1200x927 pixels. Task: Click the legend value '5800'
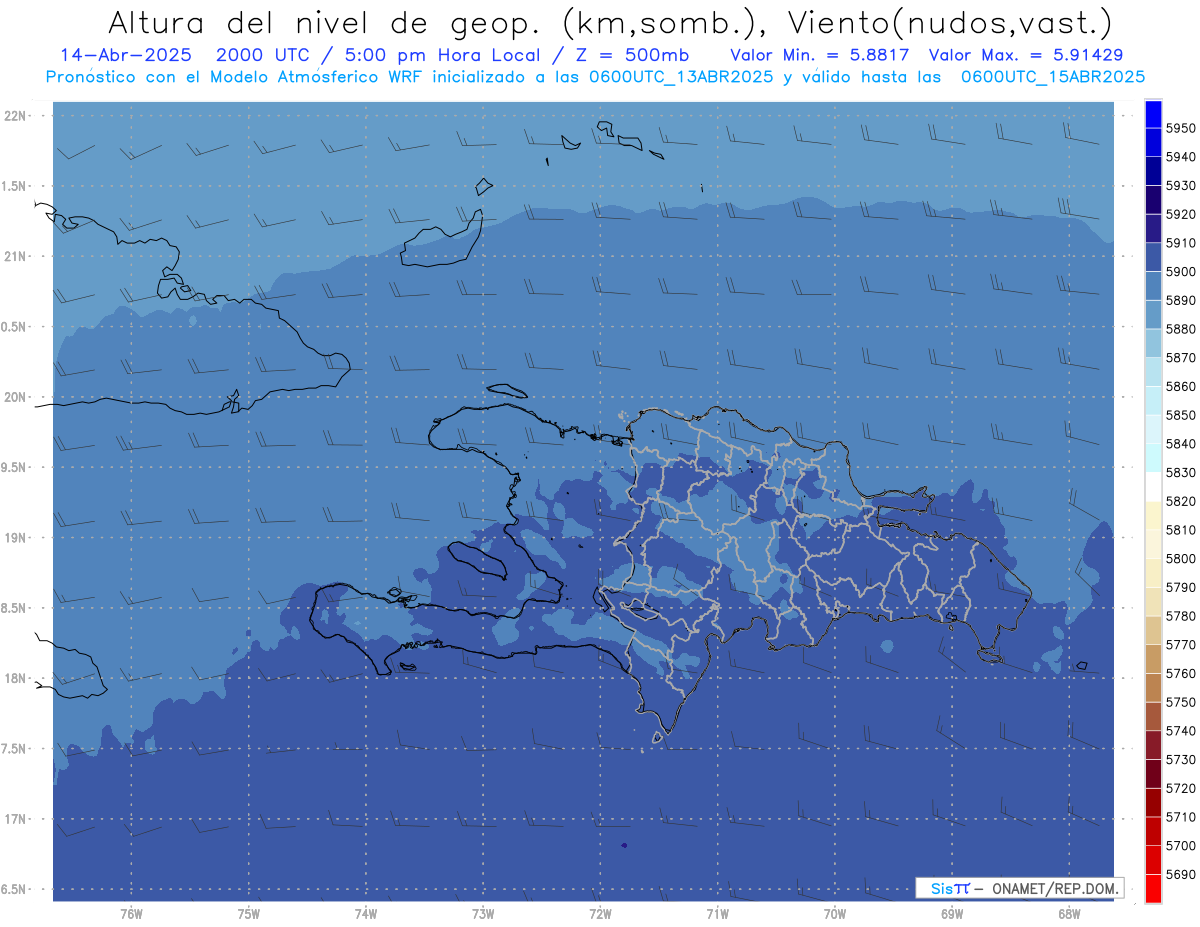(1180, 558)
